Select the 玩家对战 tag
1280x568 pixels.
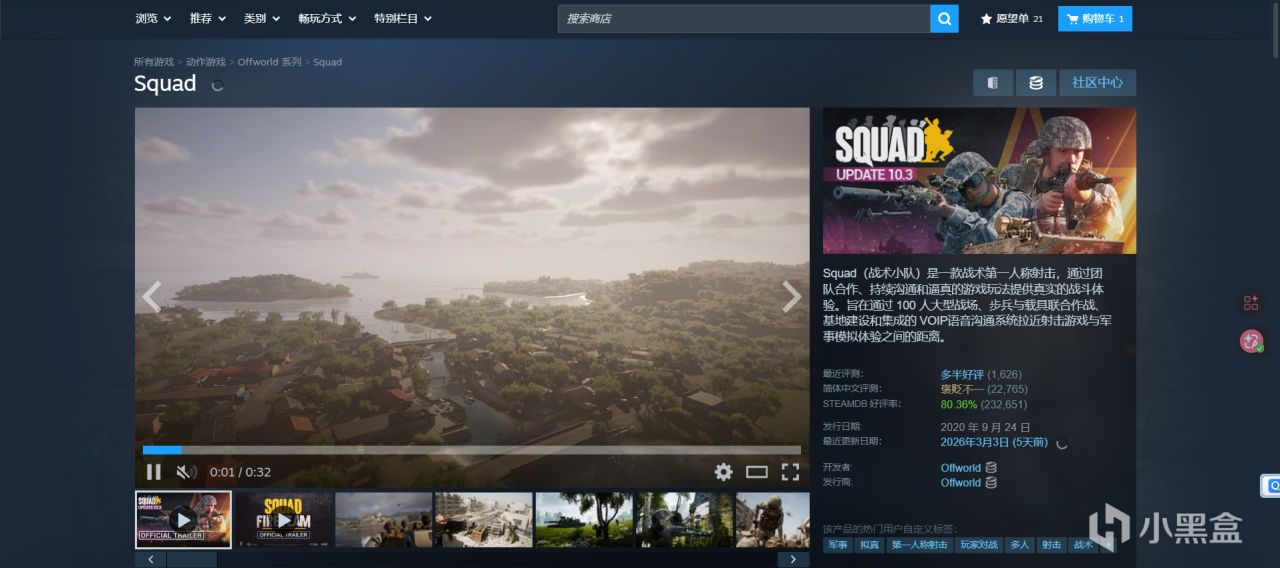[979, 545]
